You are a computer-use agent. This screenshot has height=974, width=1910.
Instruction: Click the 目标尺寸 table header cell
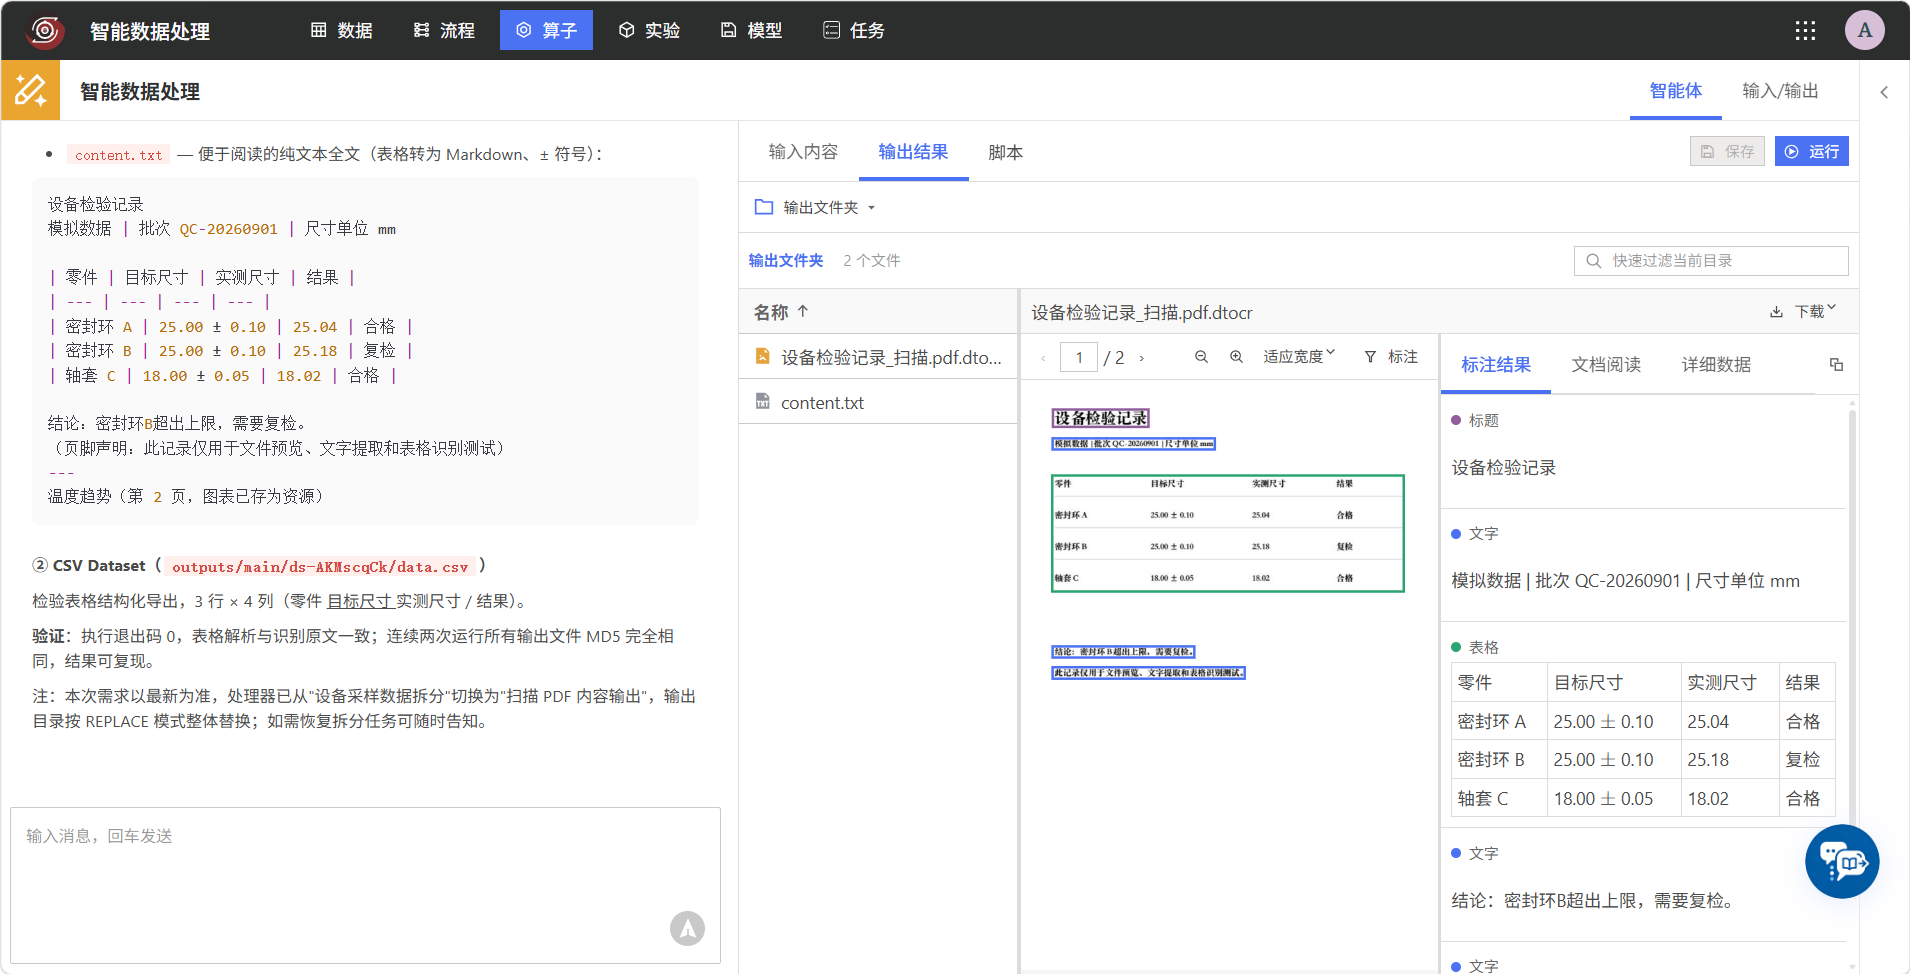[x=1614, y=683]
